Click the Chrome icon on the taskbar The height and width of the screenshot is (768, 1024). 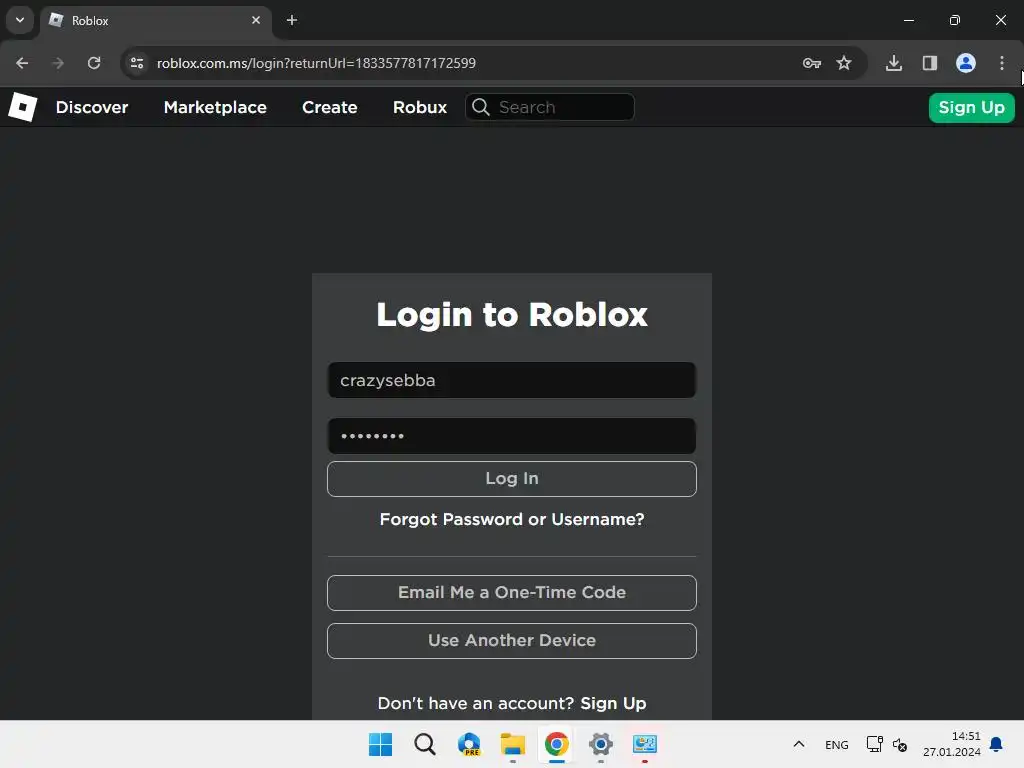pyautogui.click(x=556, y=744)
